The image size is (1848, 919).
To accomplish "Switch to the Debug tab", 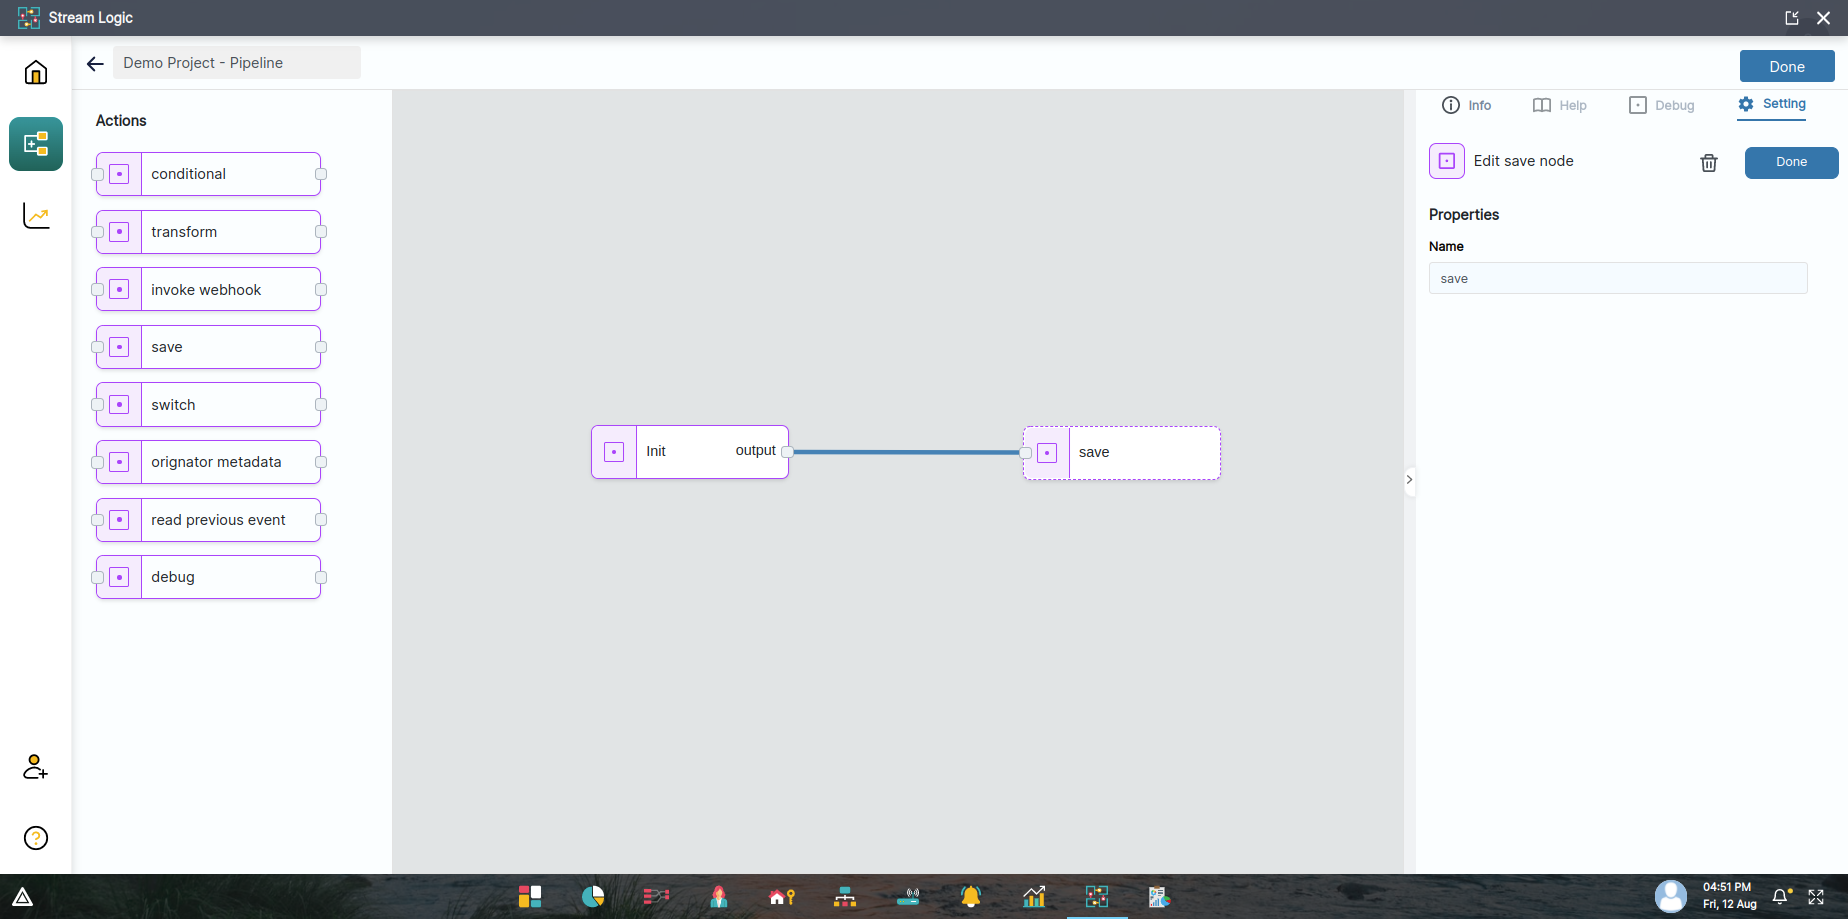I will pyautogui.click(x=1662, y=105).
